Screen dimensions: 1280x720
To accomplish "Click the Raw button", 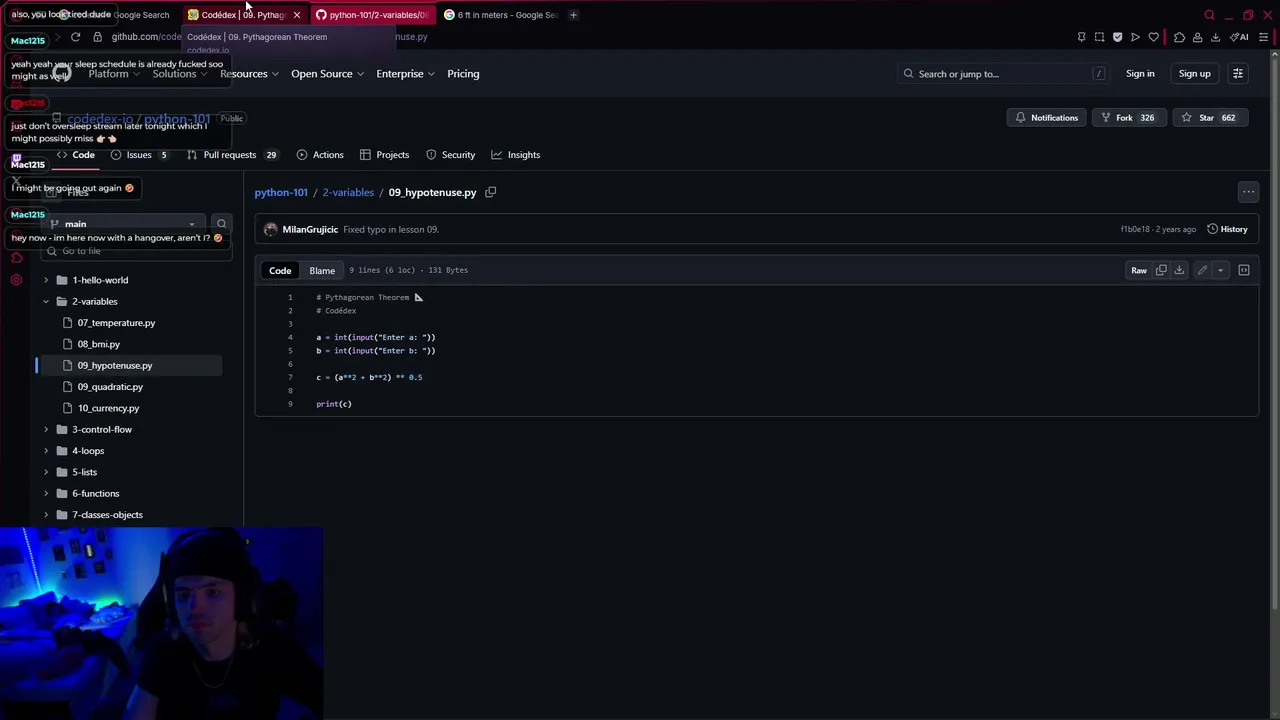I will point(1139,270).
